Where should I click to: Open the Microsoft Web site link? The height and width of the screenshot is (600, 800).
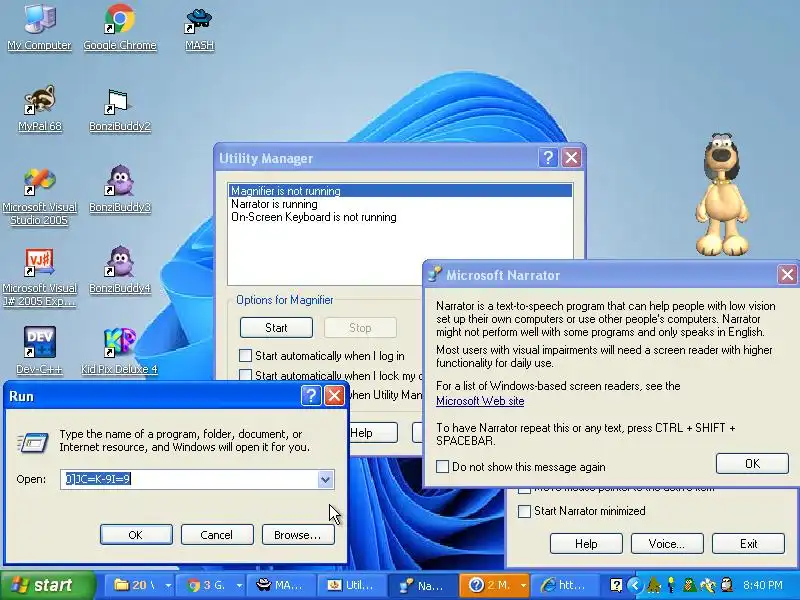(x=480, y=401)
